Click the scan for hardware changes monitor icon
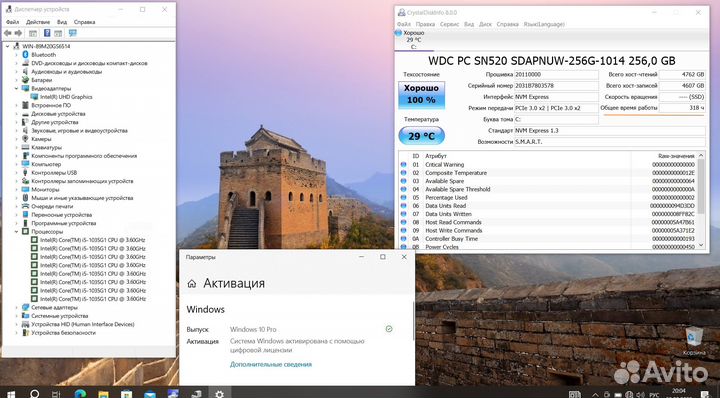The image size is (720, 398). click(73, 33)
